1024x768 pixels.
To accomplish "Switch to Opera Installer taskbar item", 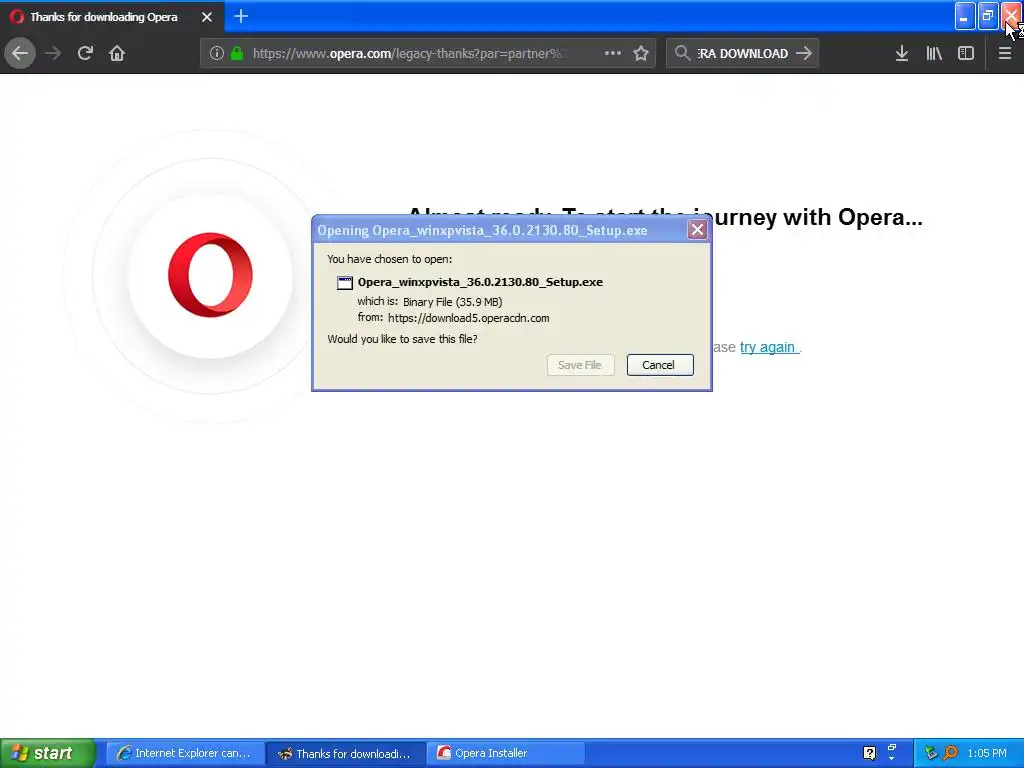I will (506, 753).
